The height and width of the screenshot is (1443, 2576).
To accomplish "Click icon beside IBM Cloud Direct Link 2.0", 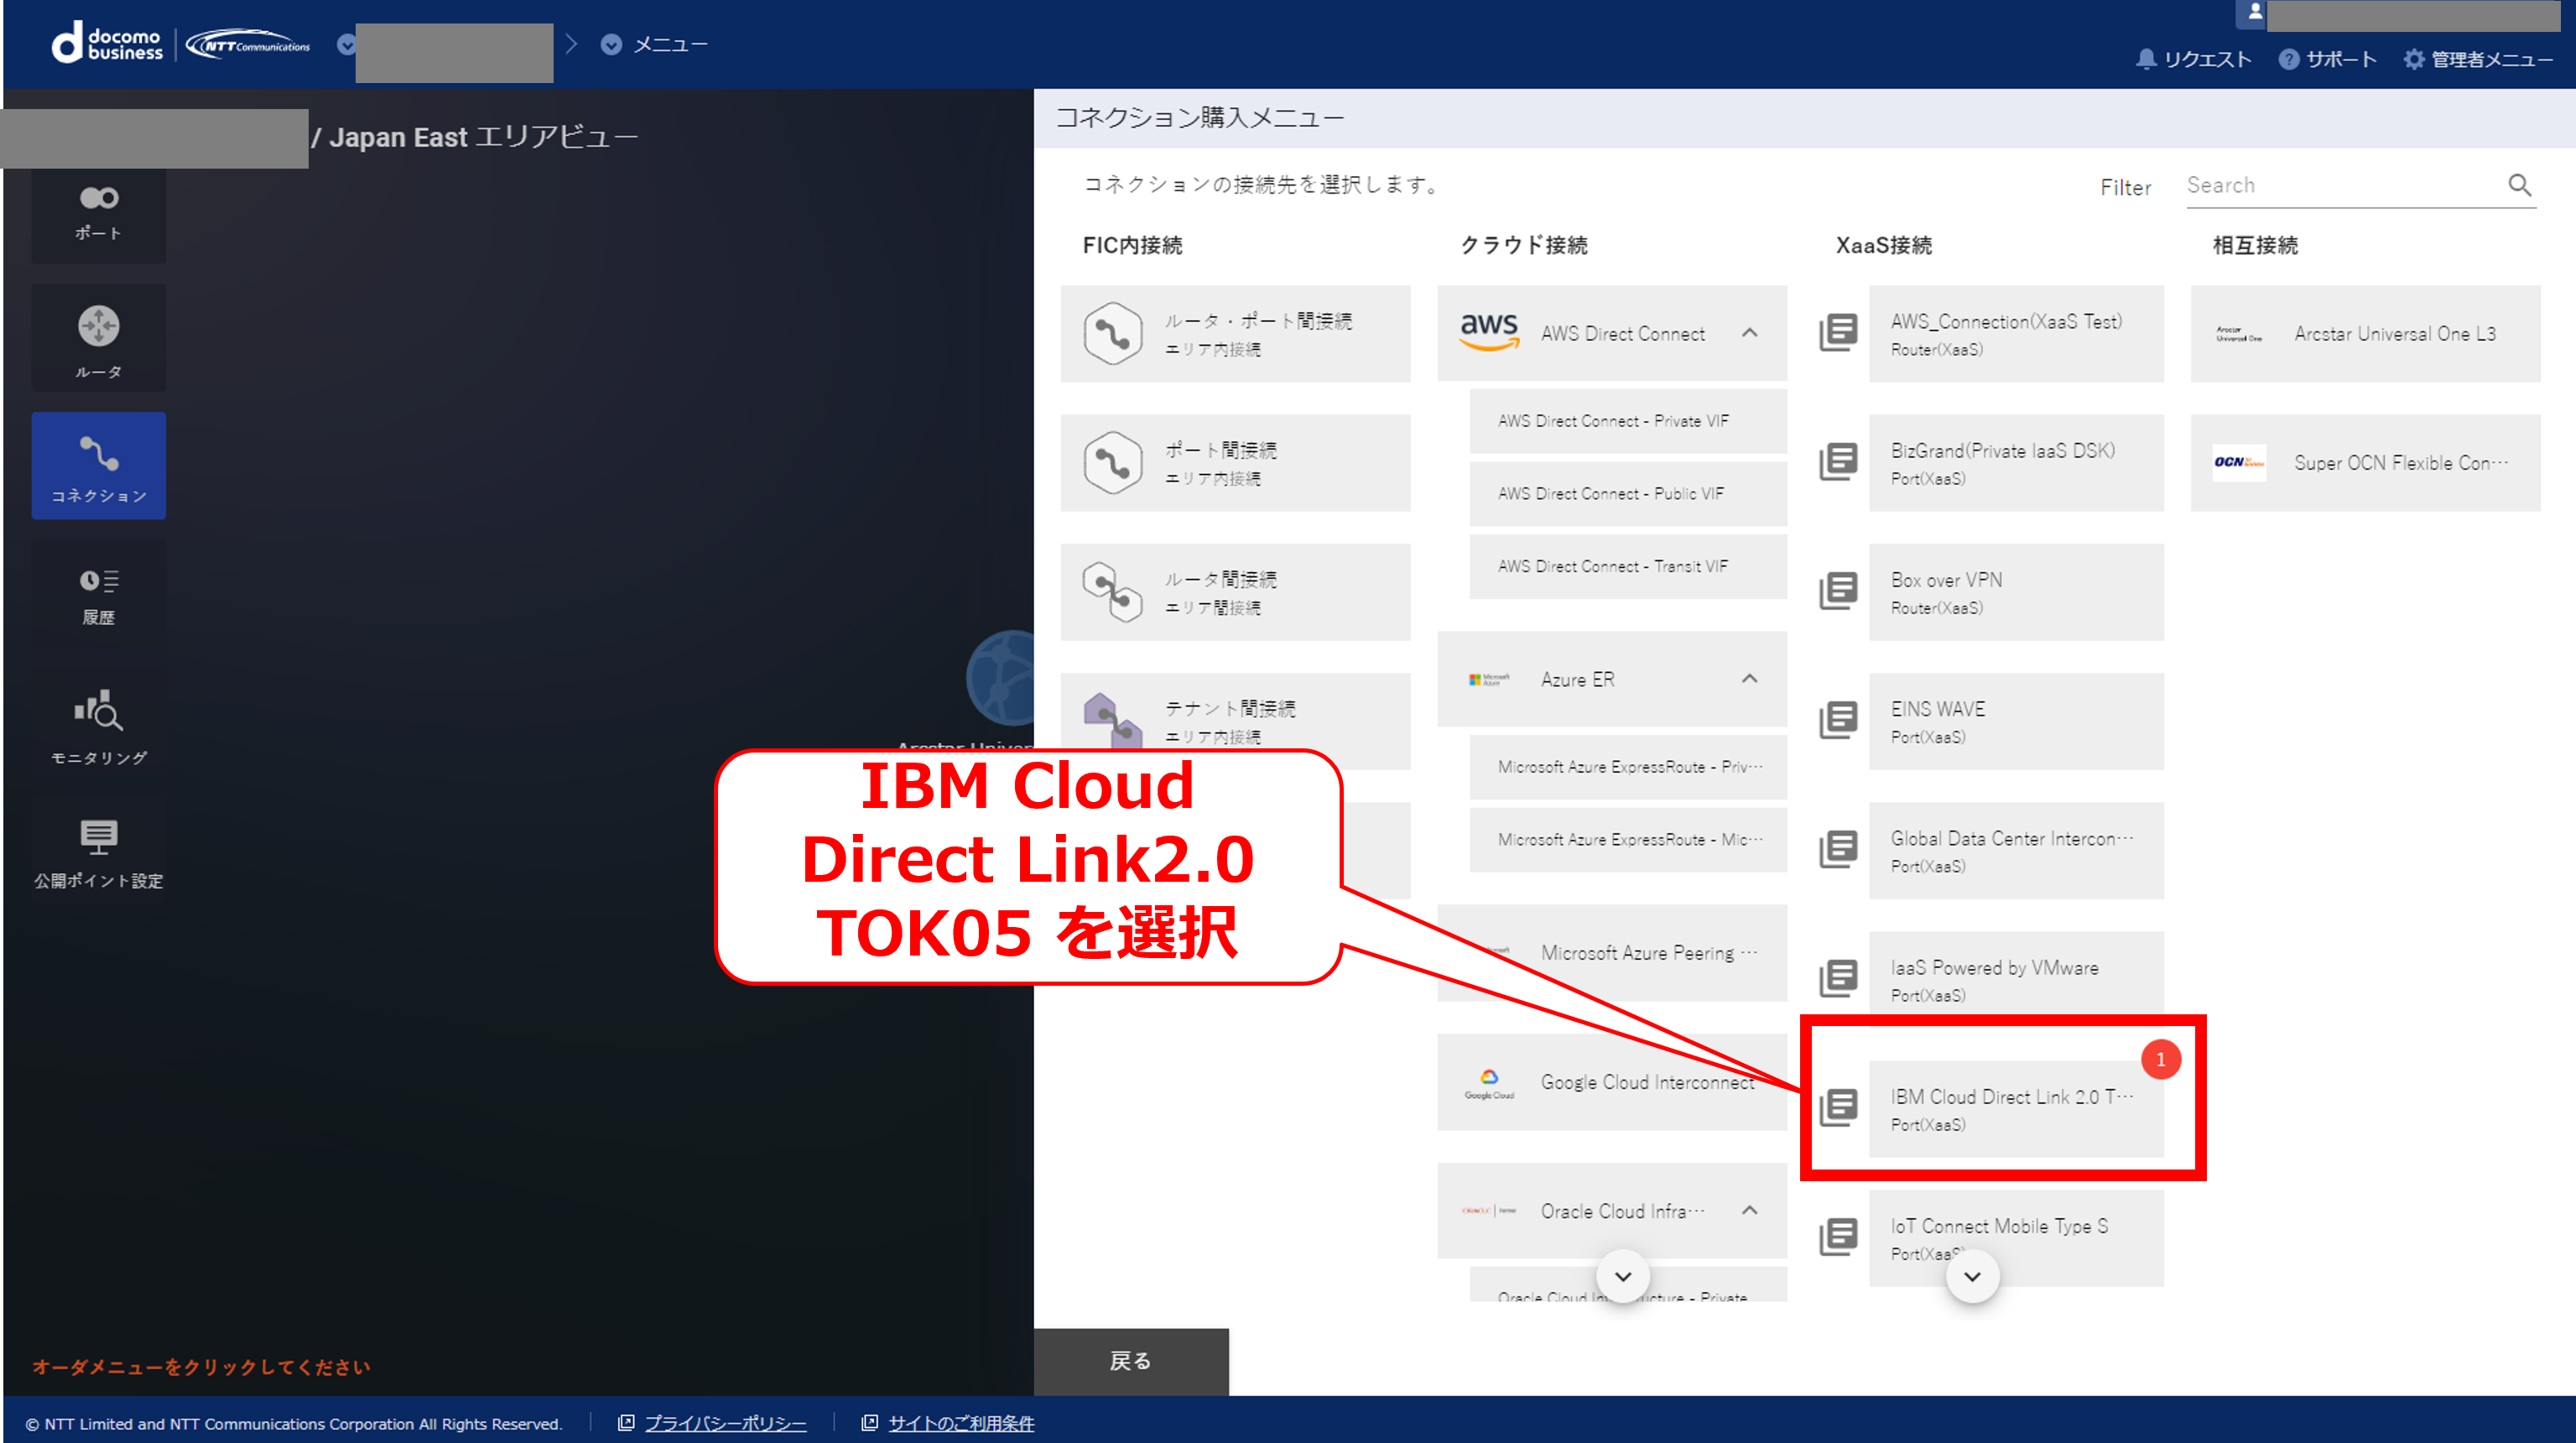I will coord(1838,1107).
